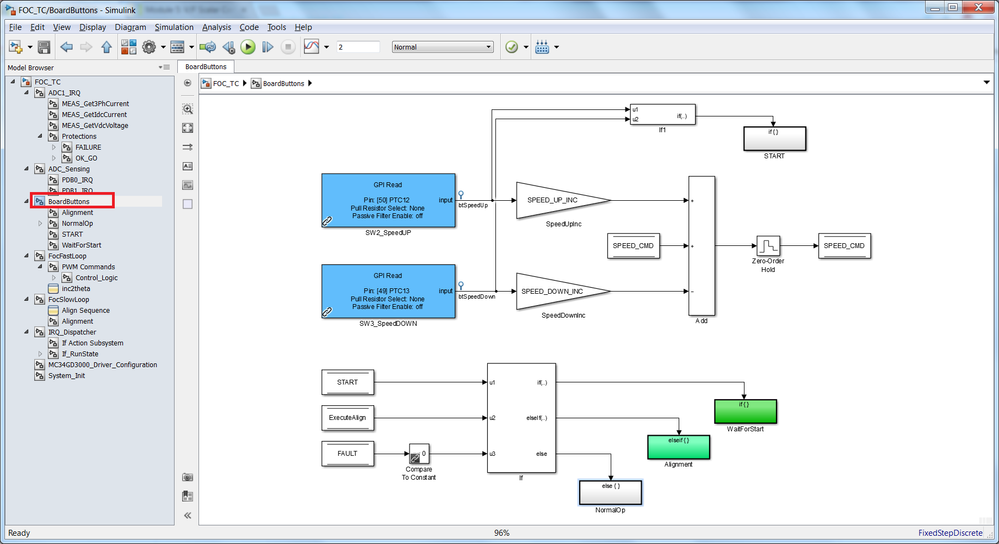
Task: Click the Stop simulation button
Action: [288, 47]
